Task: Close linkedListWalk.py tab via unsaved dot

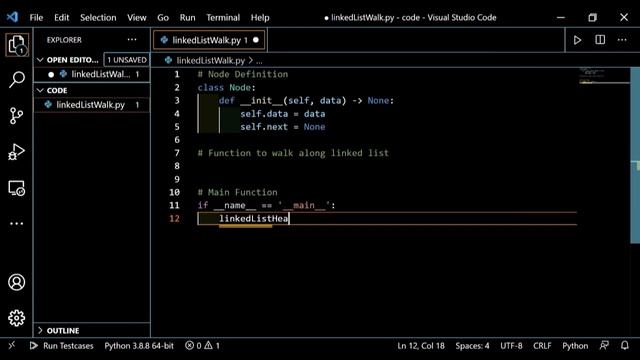Action: click(x=256, y=40)
